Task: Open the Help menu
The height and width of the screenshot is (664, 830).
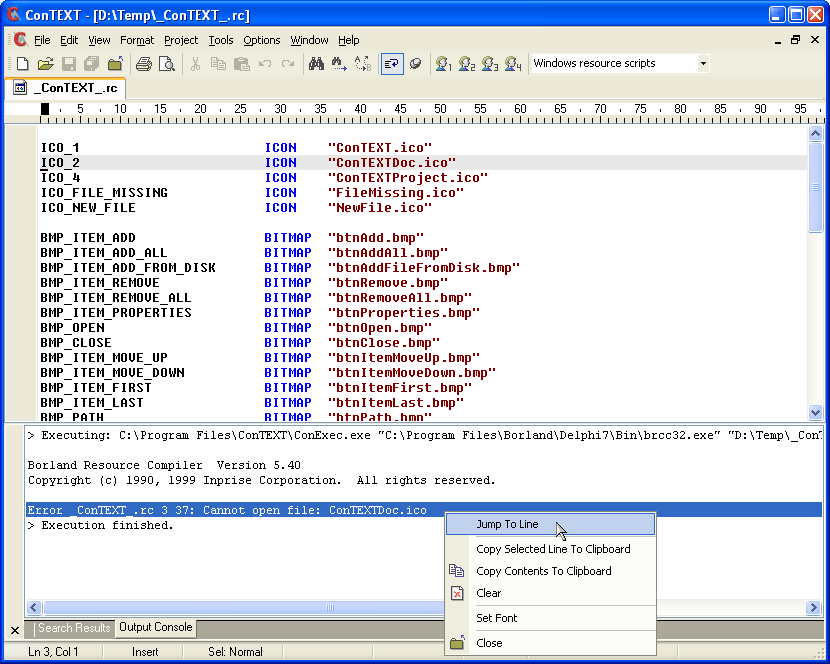Action: tap(348, 40)
